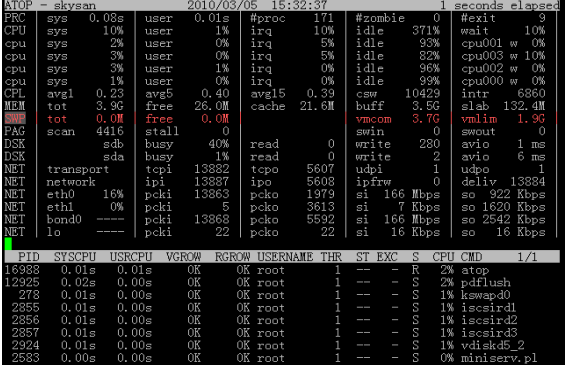Click the MEM row label

15,106
